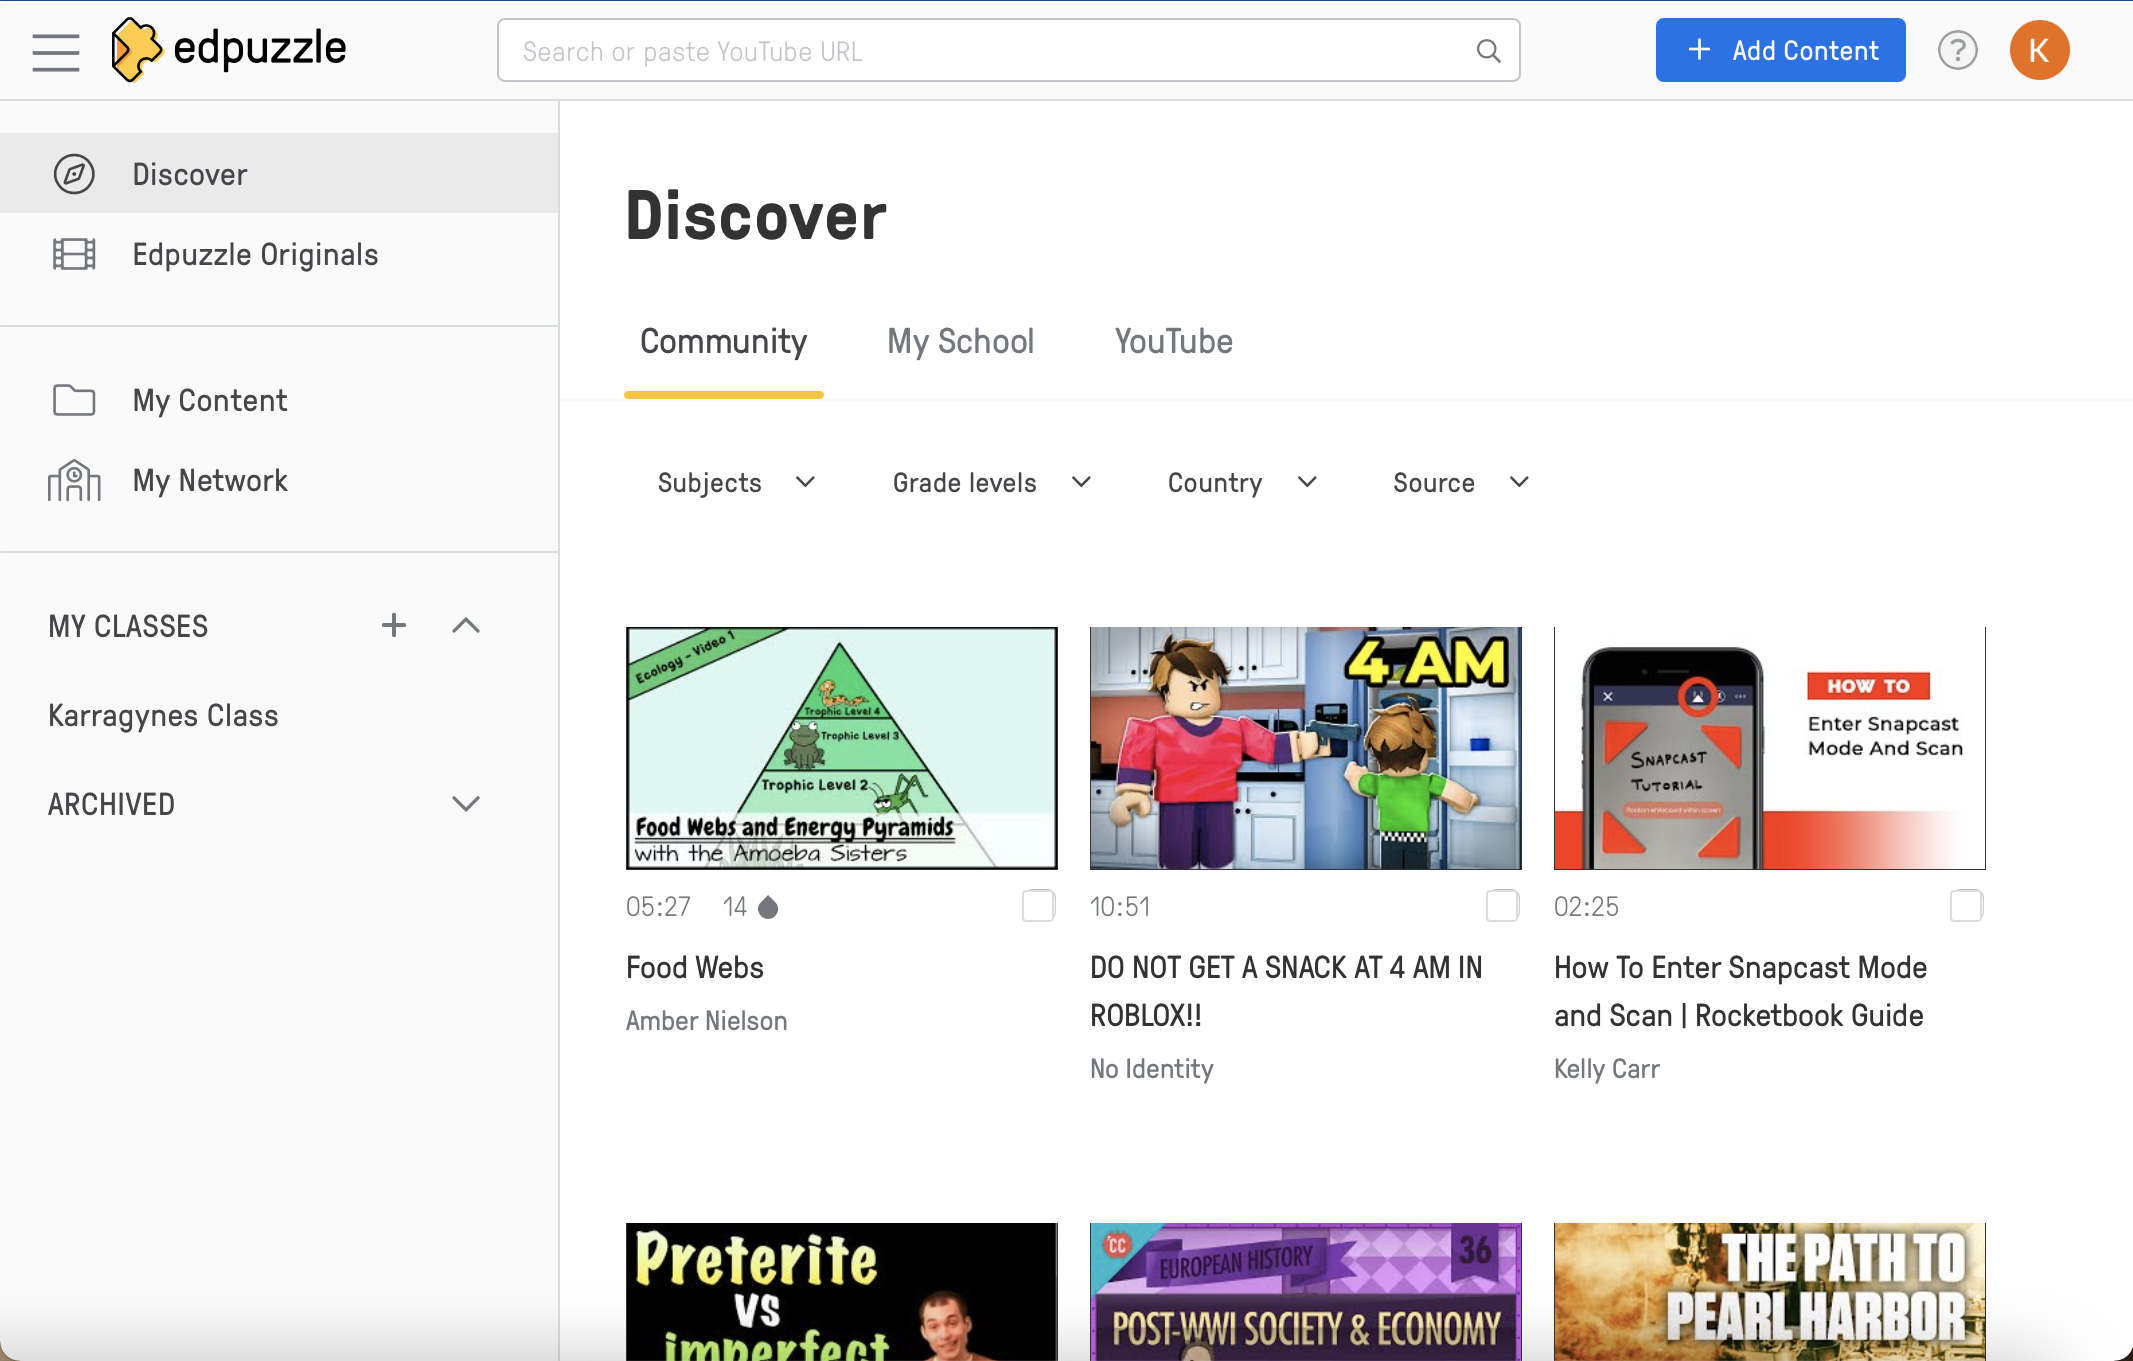Open the Food Webs video title
The height and width of the screenshot is (1361, 2133).
click(695, 968)
